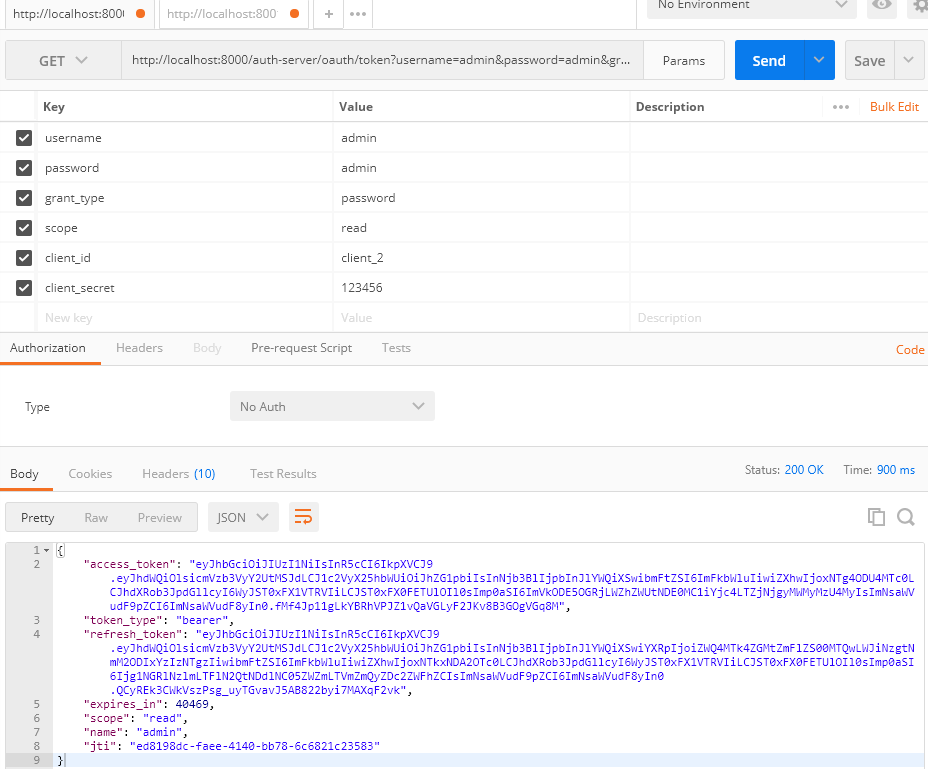Image resolution: width=928 pixels, height=769 pixels.
Task: Open a new request tab with plus icon
Action: pos(328,14)
